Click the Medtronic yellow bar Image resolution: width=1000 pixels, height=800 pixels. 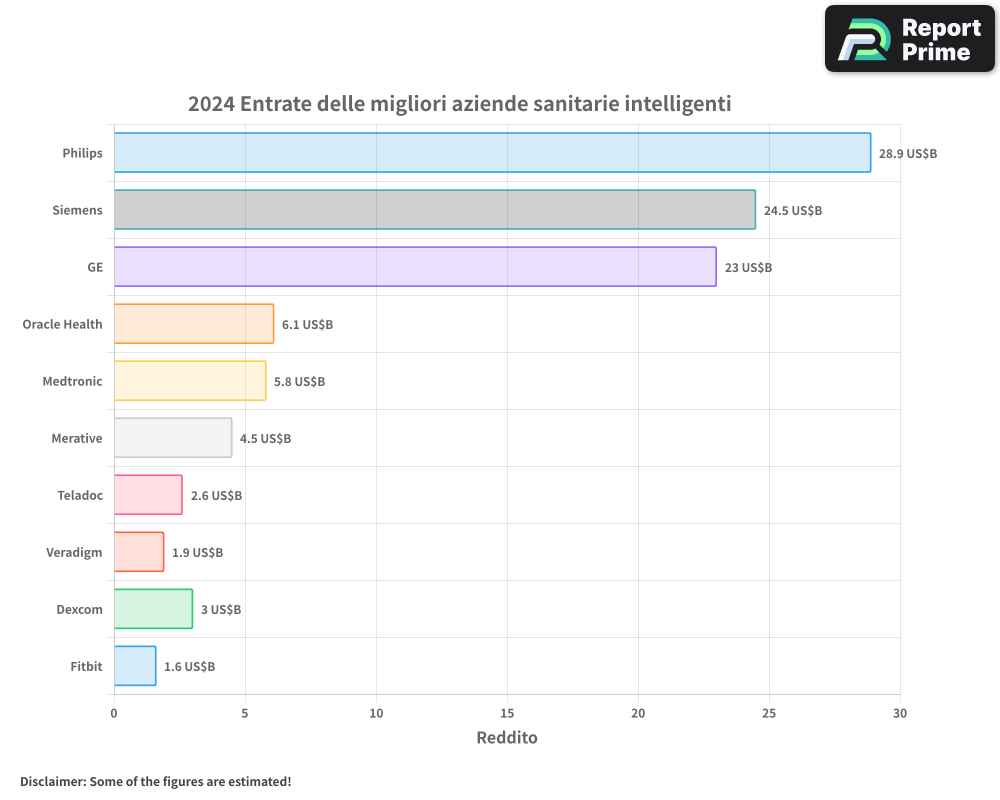click(189, 381)
